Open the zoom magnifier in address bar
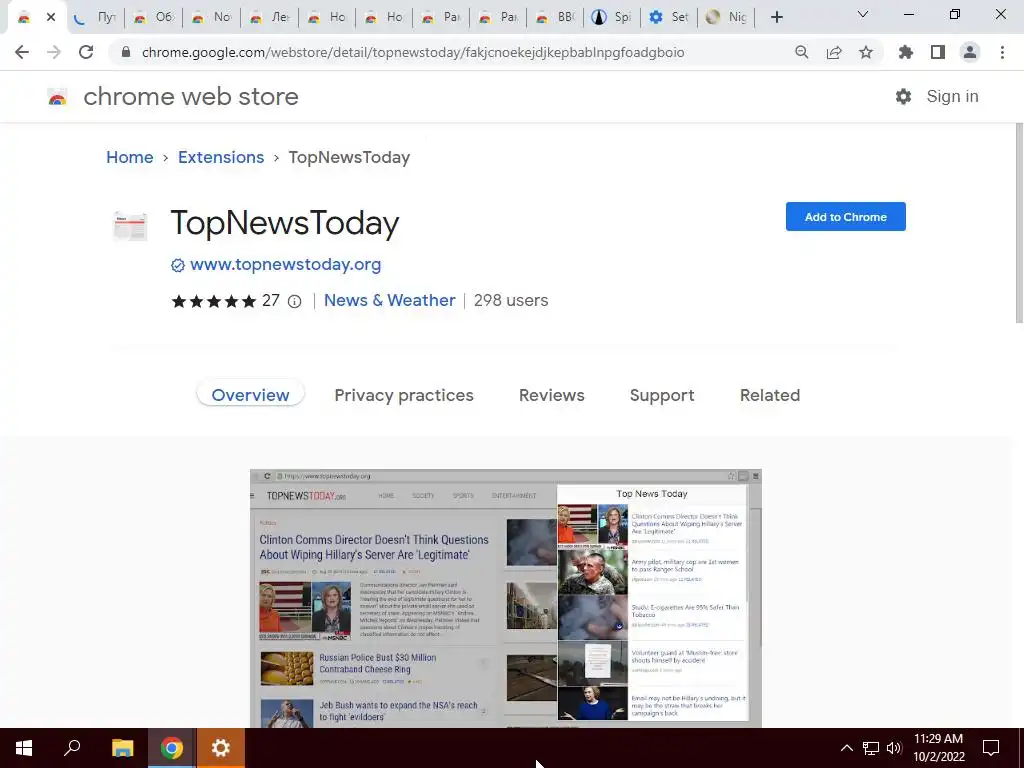Viewport: 1024px width, 768px height. 801,52
